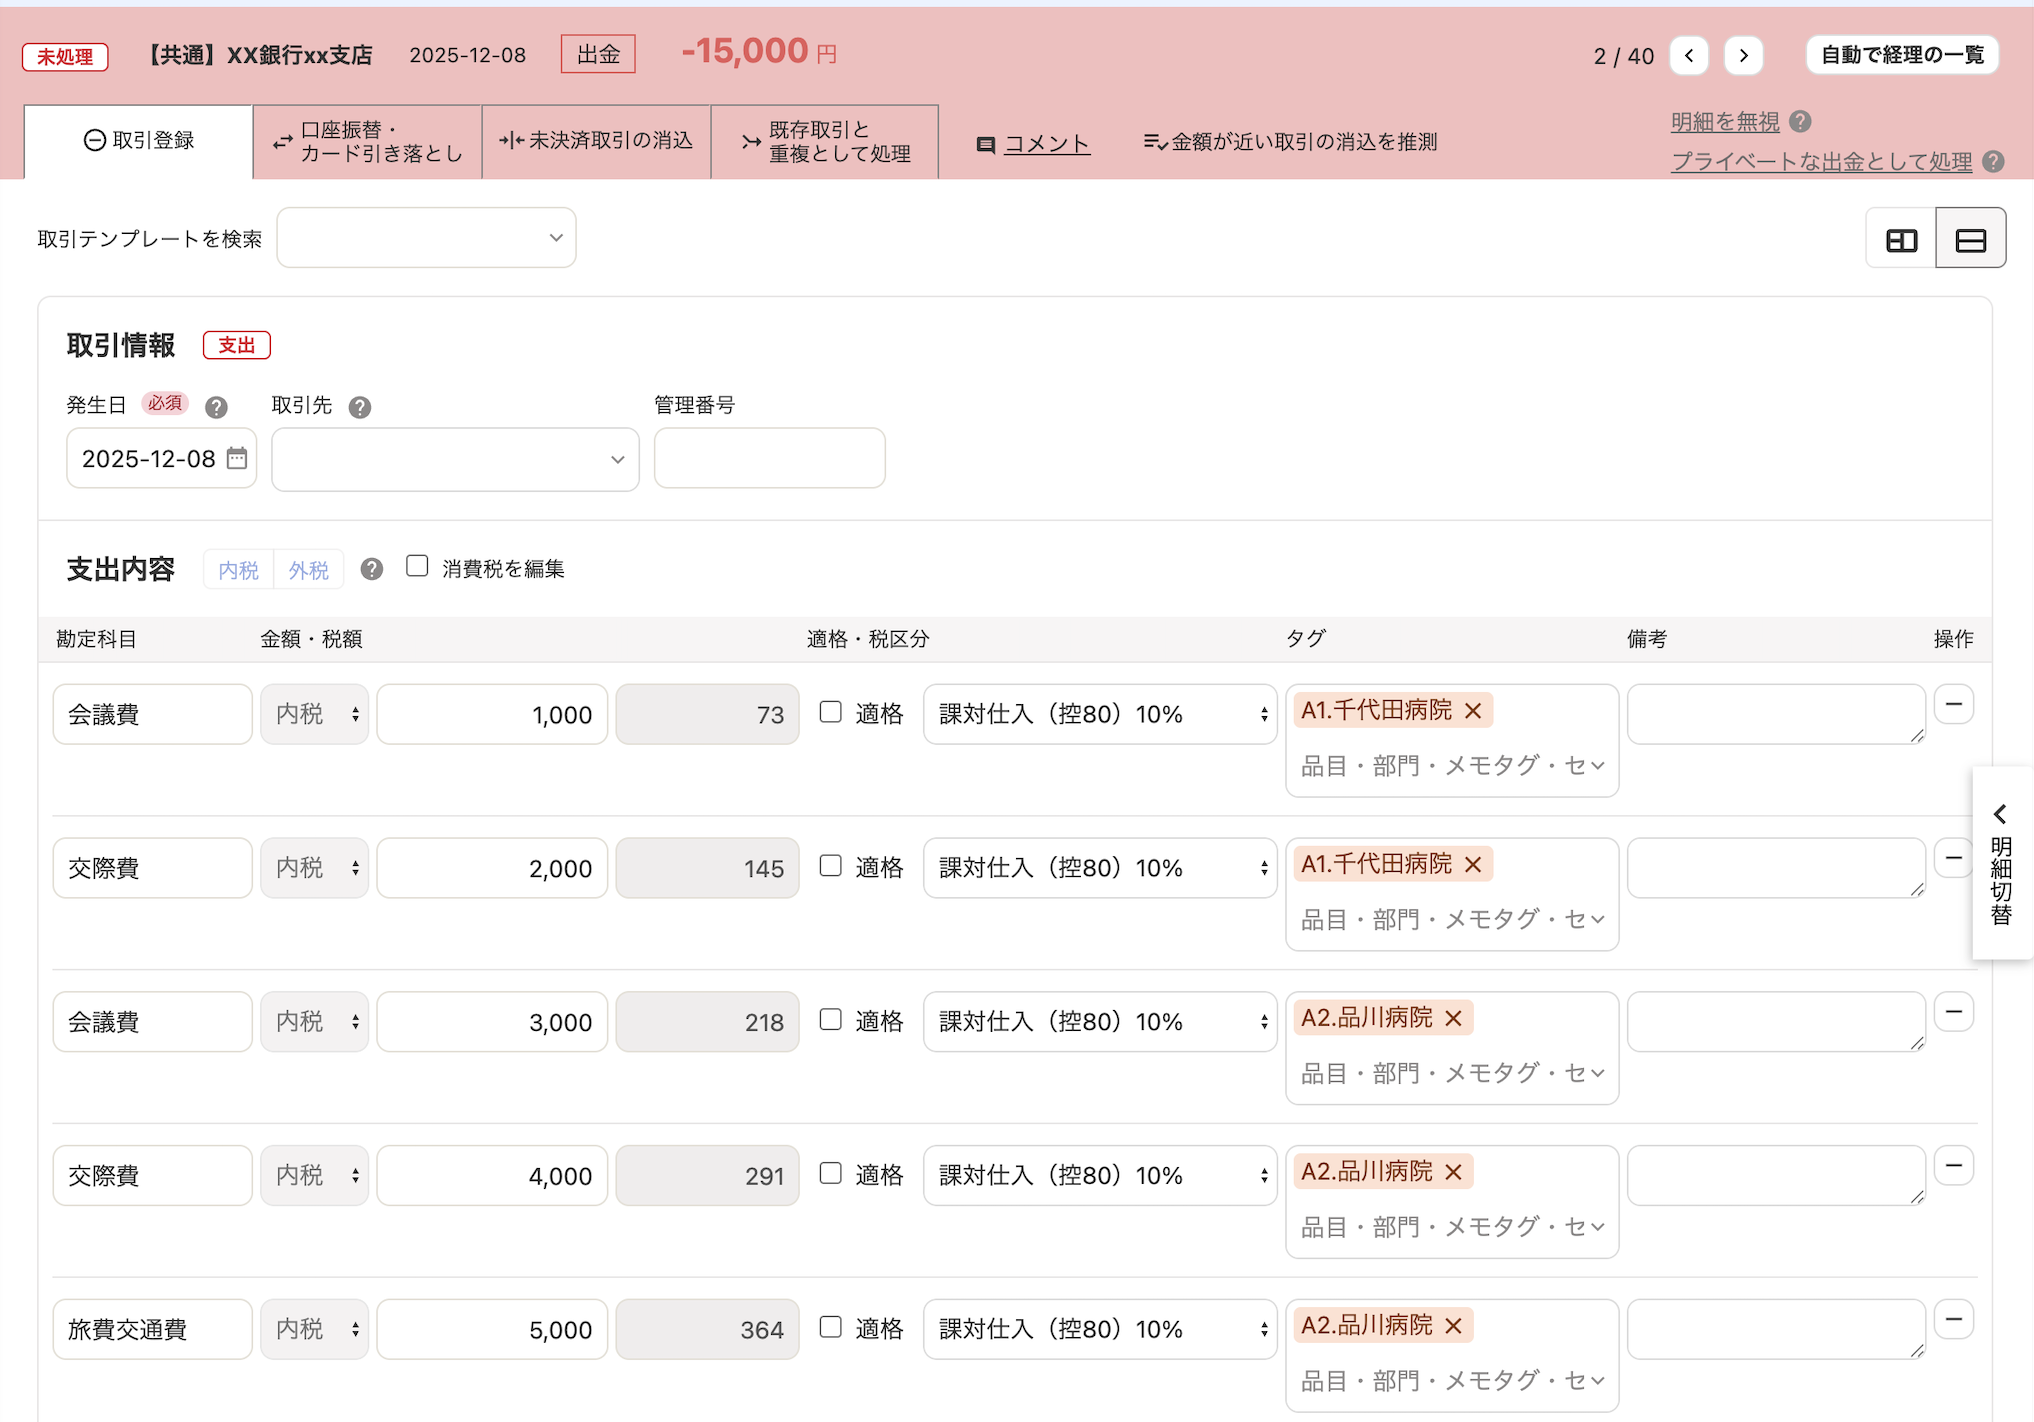The height and width of the screenshot is (1422, 2034).
Task: Click the 交際費 account field in 4,000 row
Action: [x=152, y=1175]
